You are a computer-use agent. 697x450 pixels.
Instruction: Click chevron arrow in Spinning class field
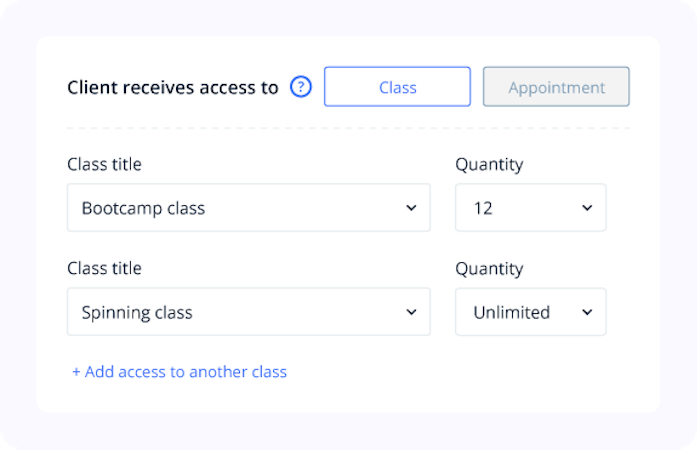coord(411,312)
